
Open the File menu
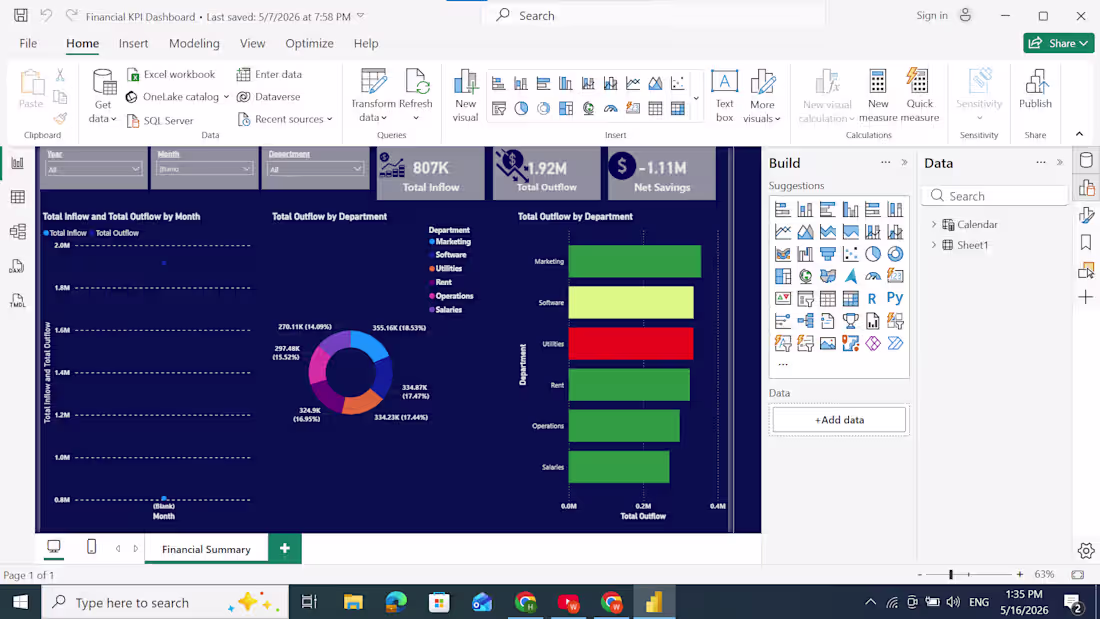click(28, 44)
